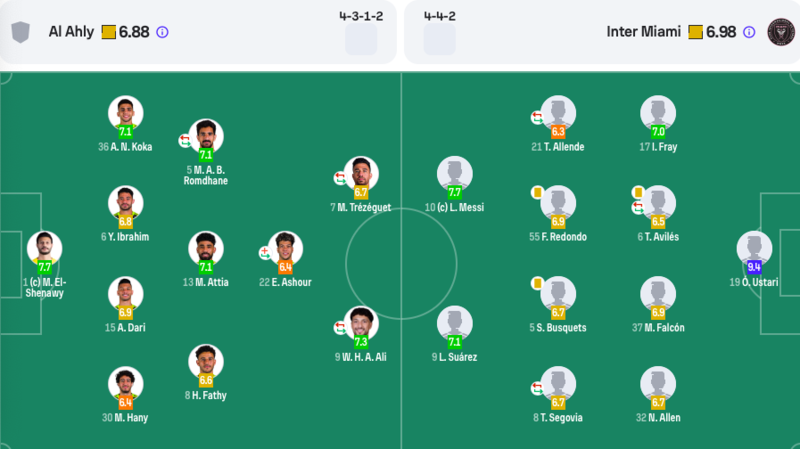The width and height of the screenshot is (800, 449).
Task: Click the yellow card icon on F. Redondo
Action: pyautogui.click(x=537, y=192)
